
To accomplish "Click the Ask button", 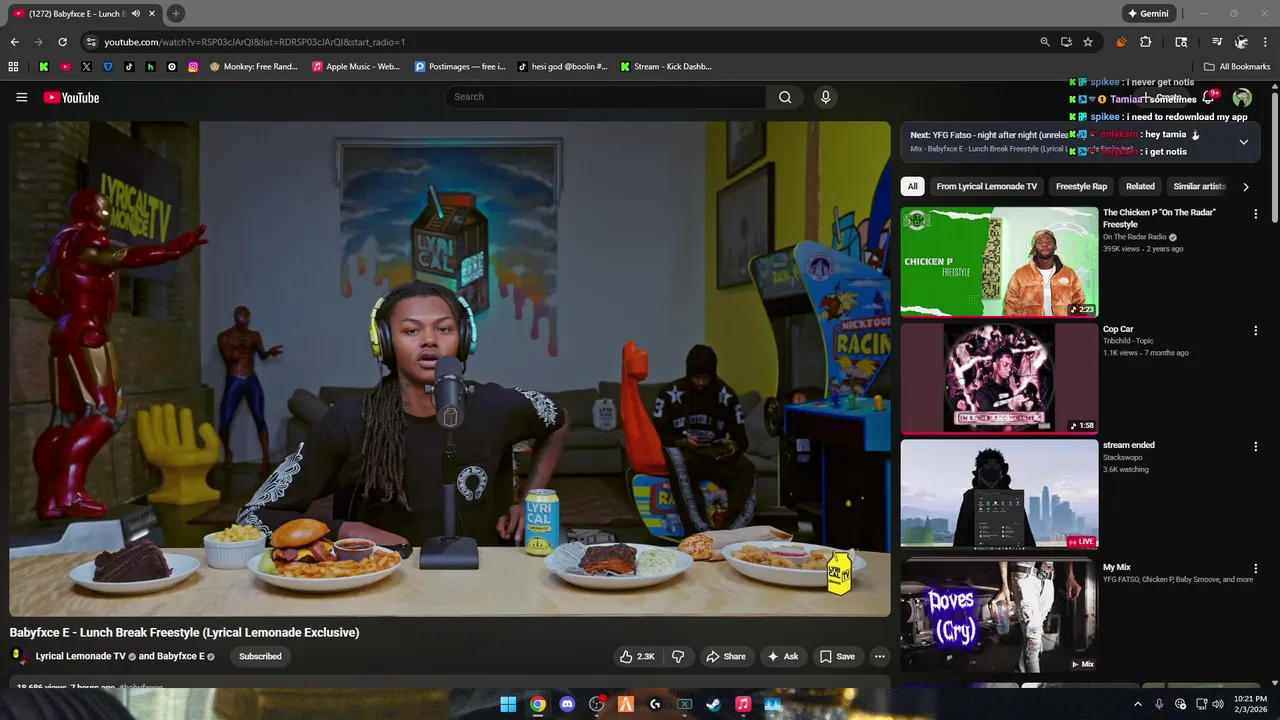I will [x=782, y=656].
